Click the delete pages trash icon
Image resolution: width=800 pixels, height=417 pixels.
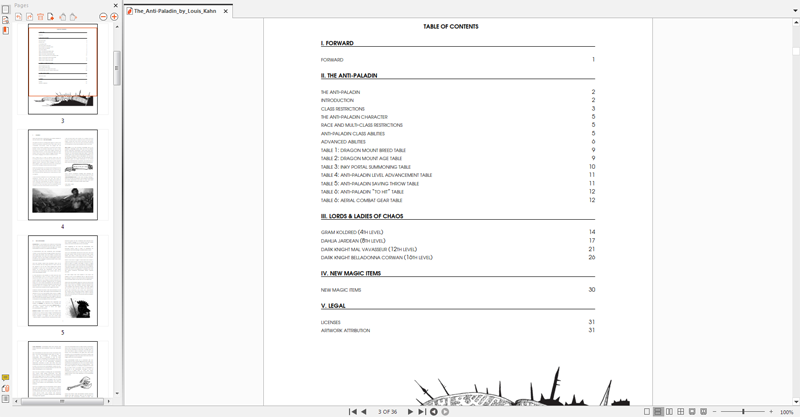[40, 17]
